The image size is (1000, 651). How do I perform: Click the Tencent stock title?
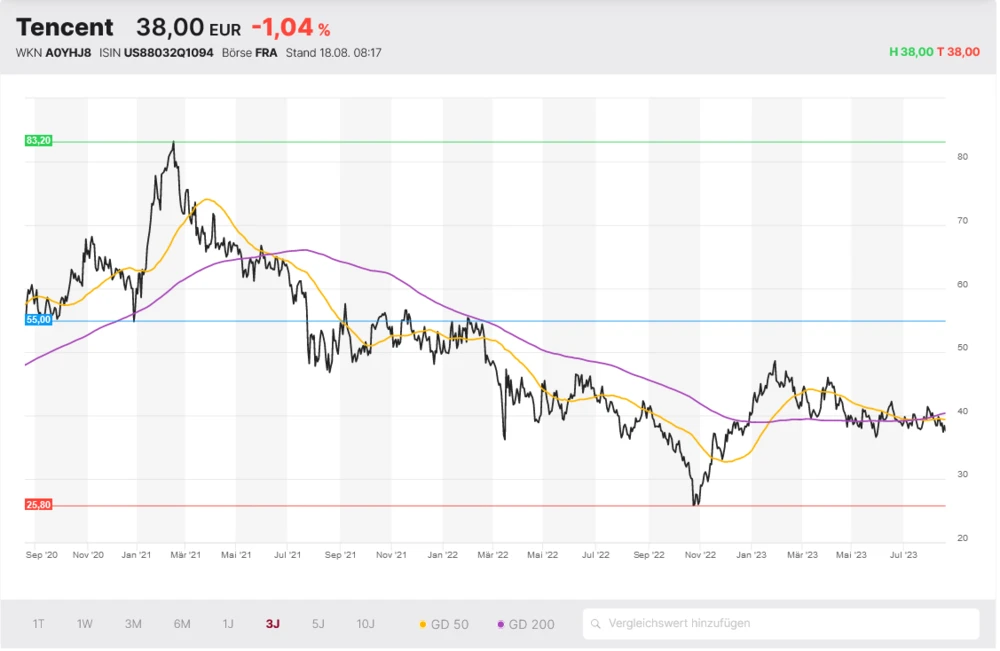65,27
